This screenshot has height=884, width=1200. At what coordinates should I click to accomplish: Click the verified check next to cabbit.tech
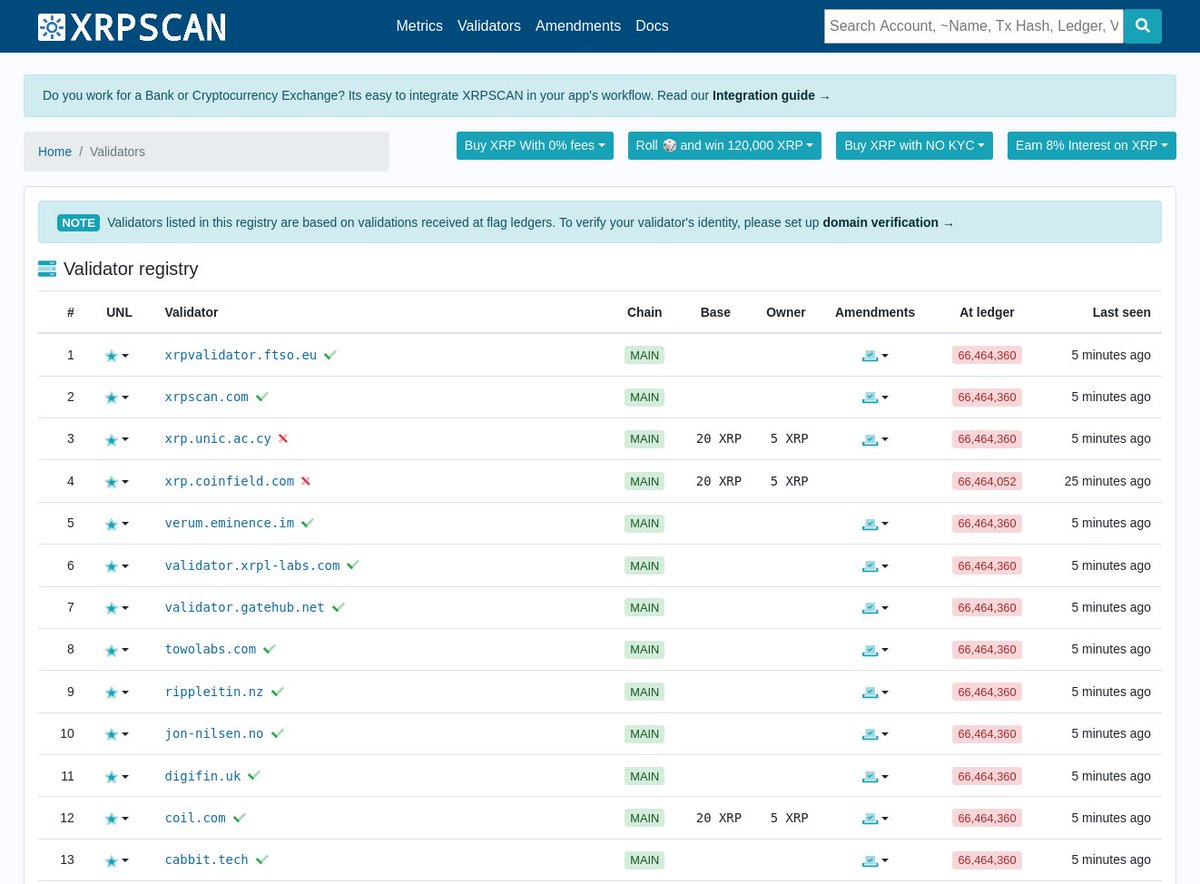coord(261,858)
